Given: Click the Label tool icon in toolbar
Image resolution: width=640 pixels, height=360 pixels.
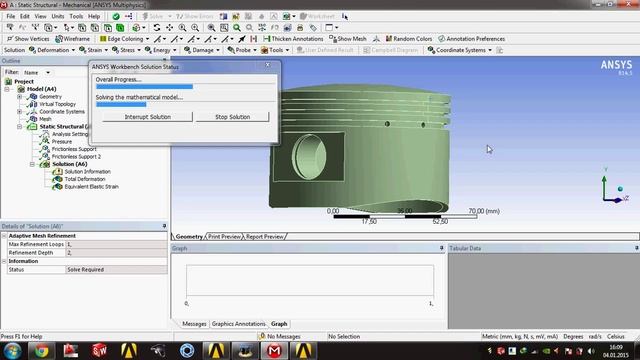Looking at the screenshot, I should pyautogui.click(x=10, y=28).
